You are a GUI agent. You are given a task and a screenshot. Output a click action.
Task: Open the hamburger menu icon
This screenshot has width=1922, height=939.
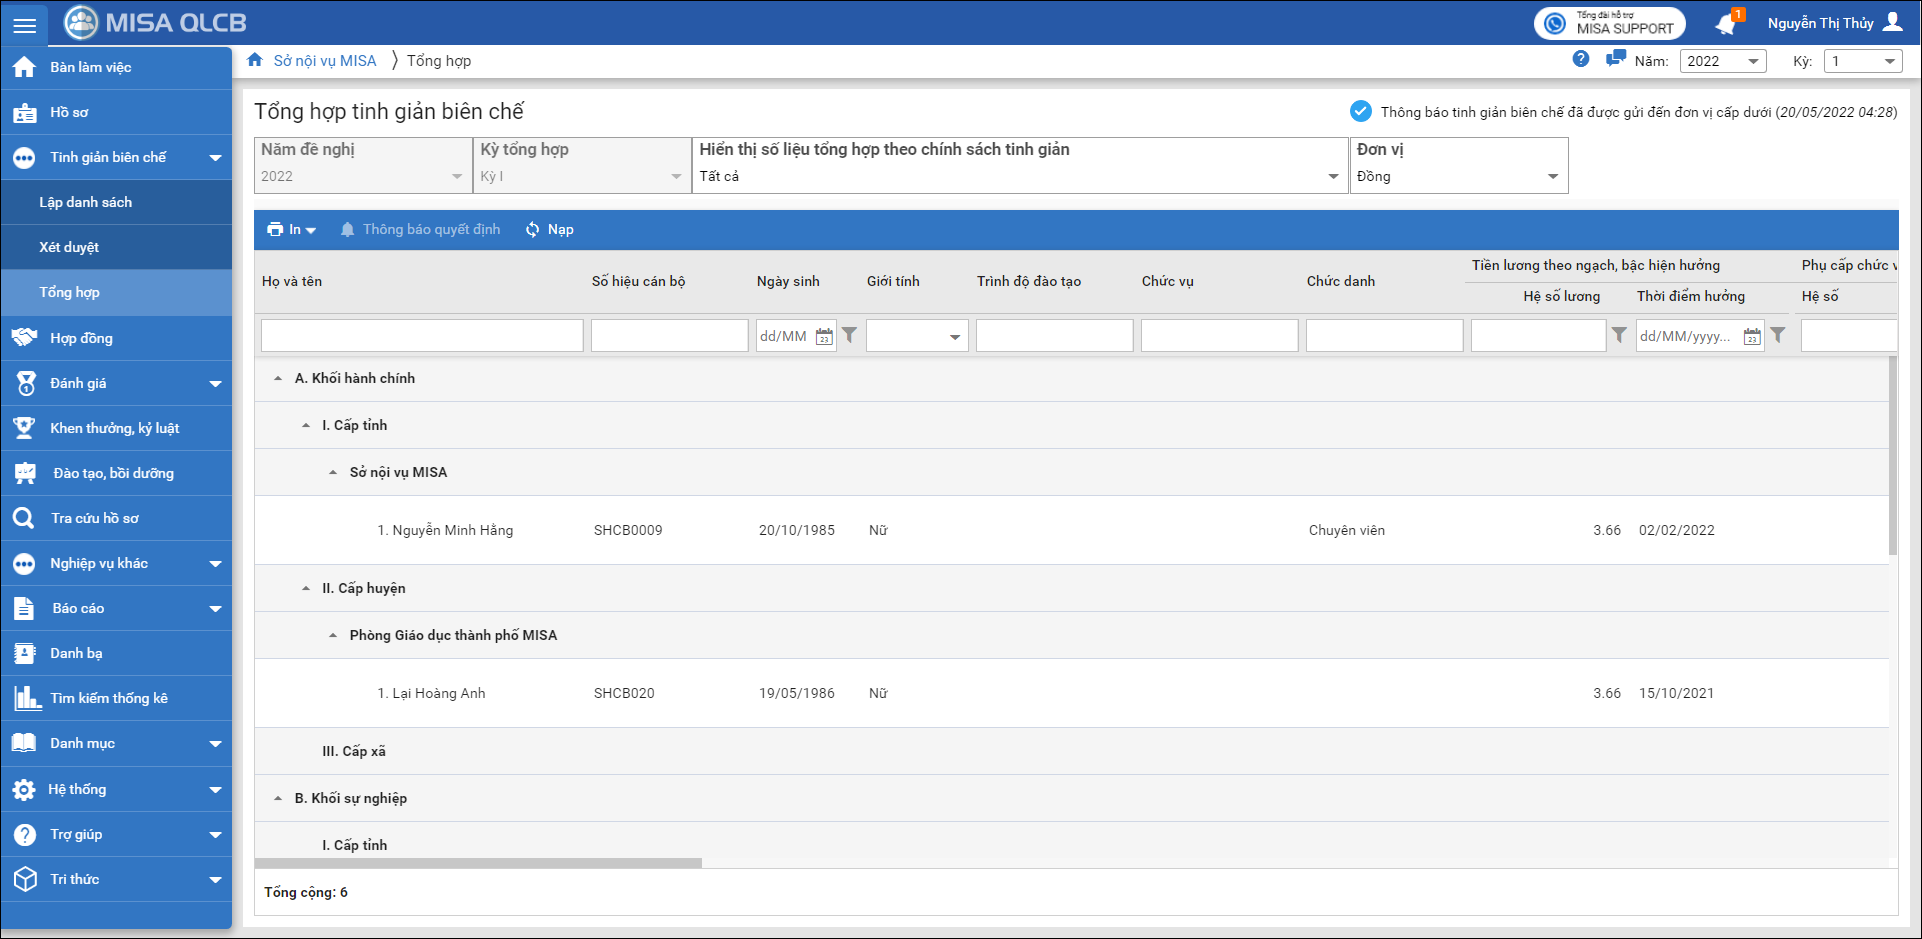(24, 25)
